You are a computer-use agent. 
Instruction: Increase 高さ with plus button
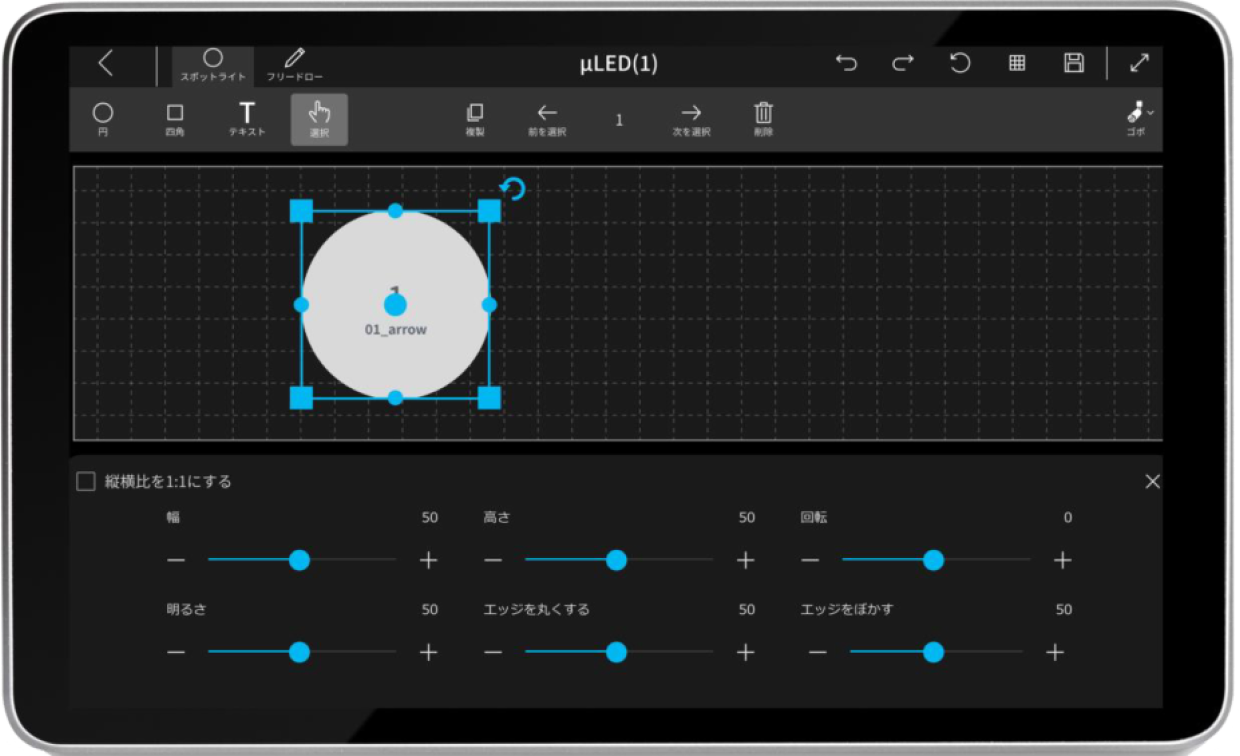(745, 560)
